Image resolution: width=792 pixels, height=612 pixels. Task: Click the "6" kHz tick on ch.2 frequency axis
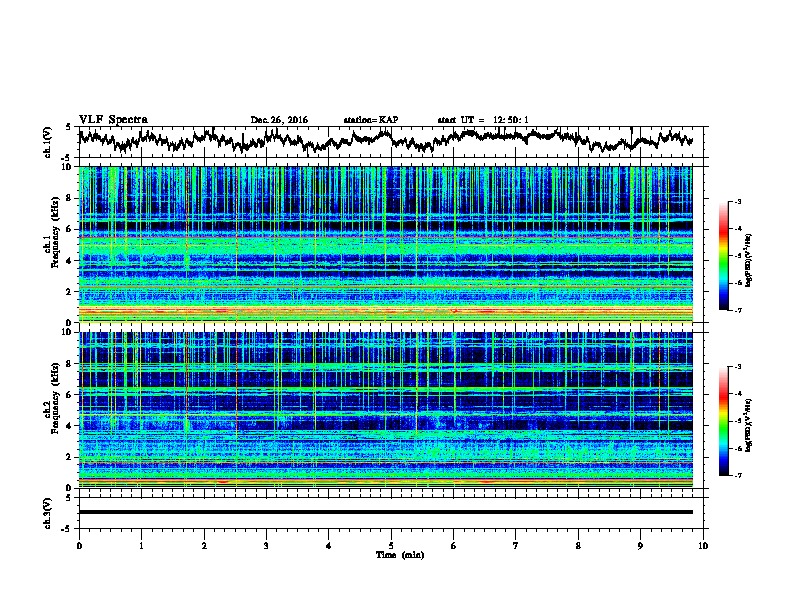pos(70,395)
